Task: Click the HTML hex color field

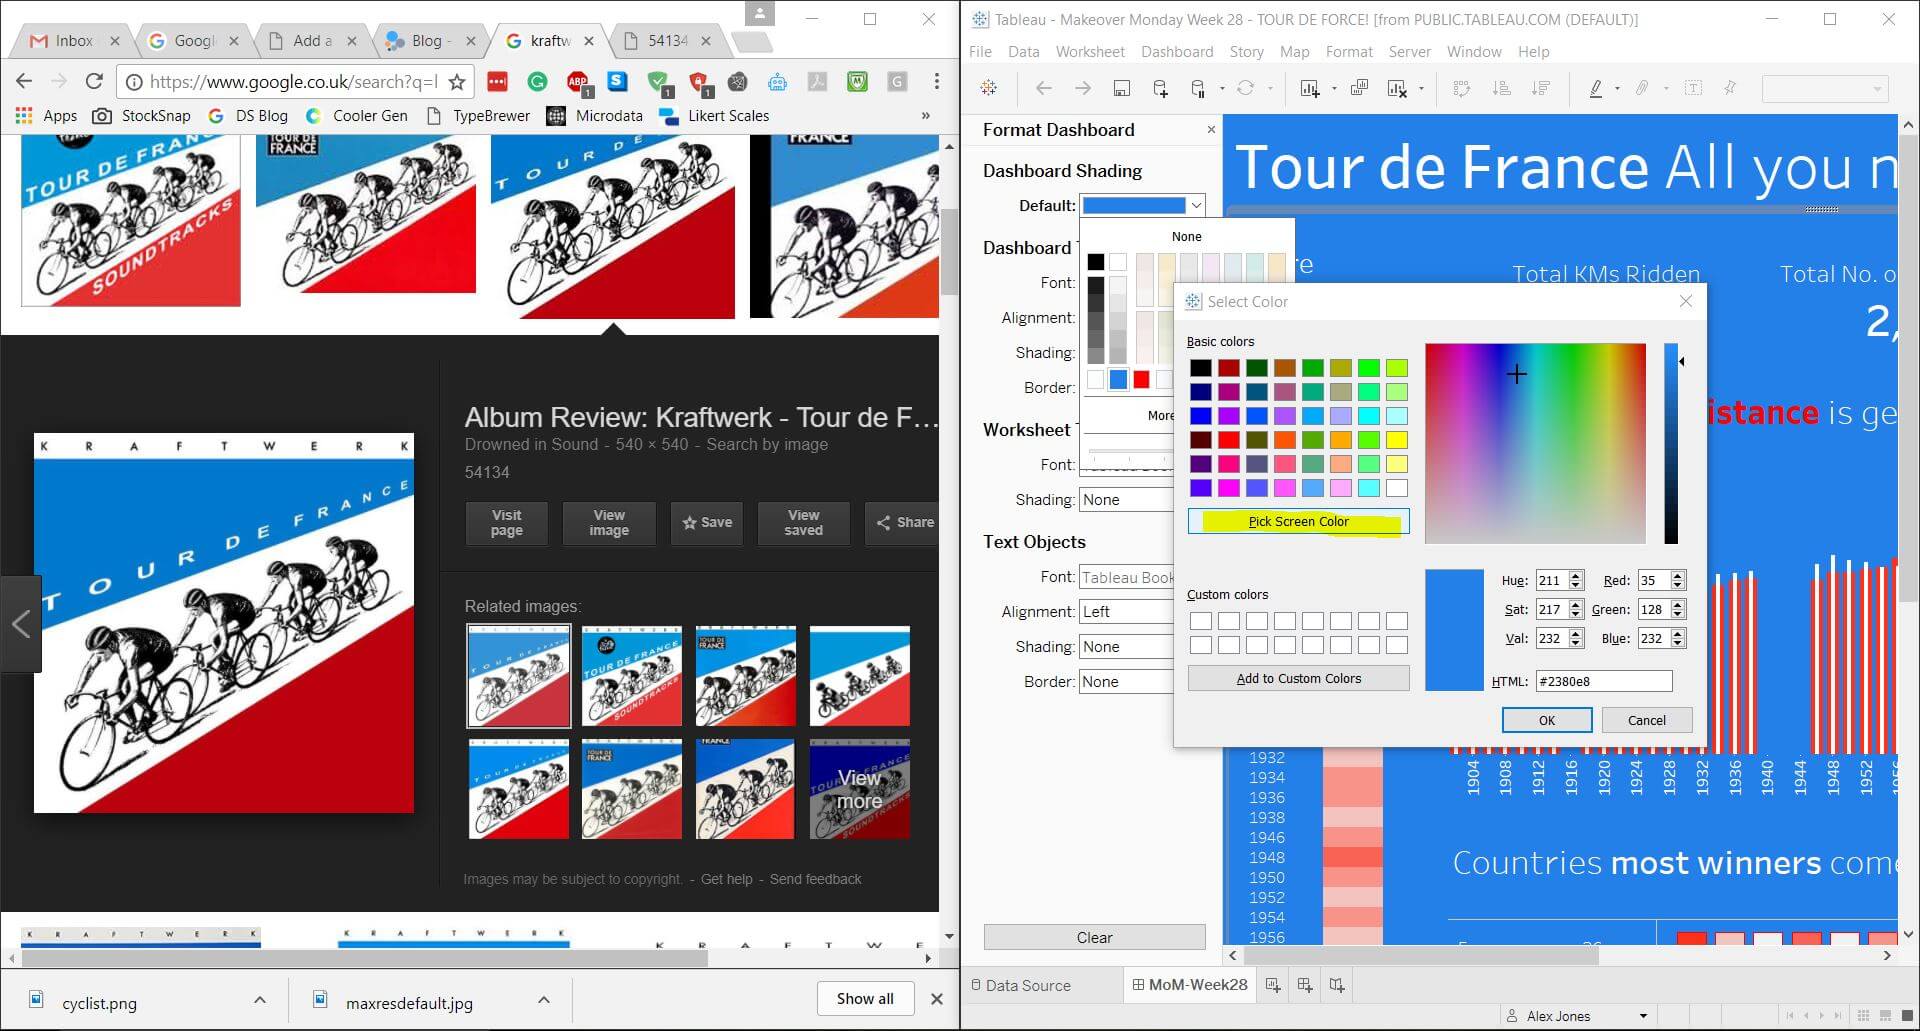Action: [x=1603, y=681]
